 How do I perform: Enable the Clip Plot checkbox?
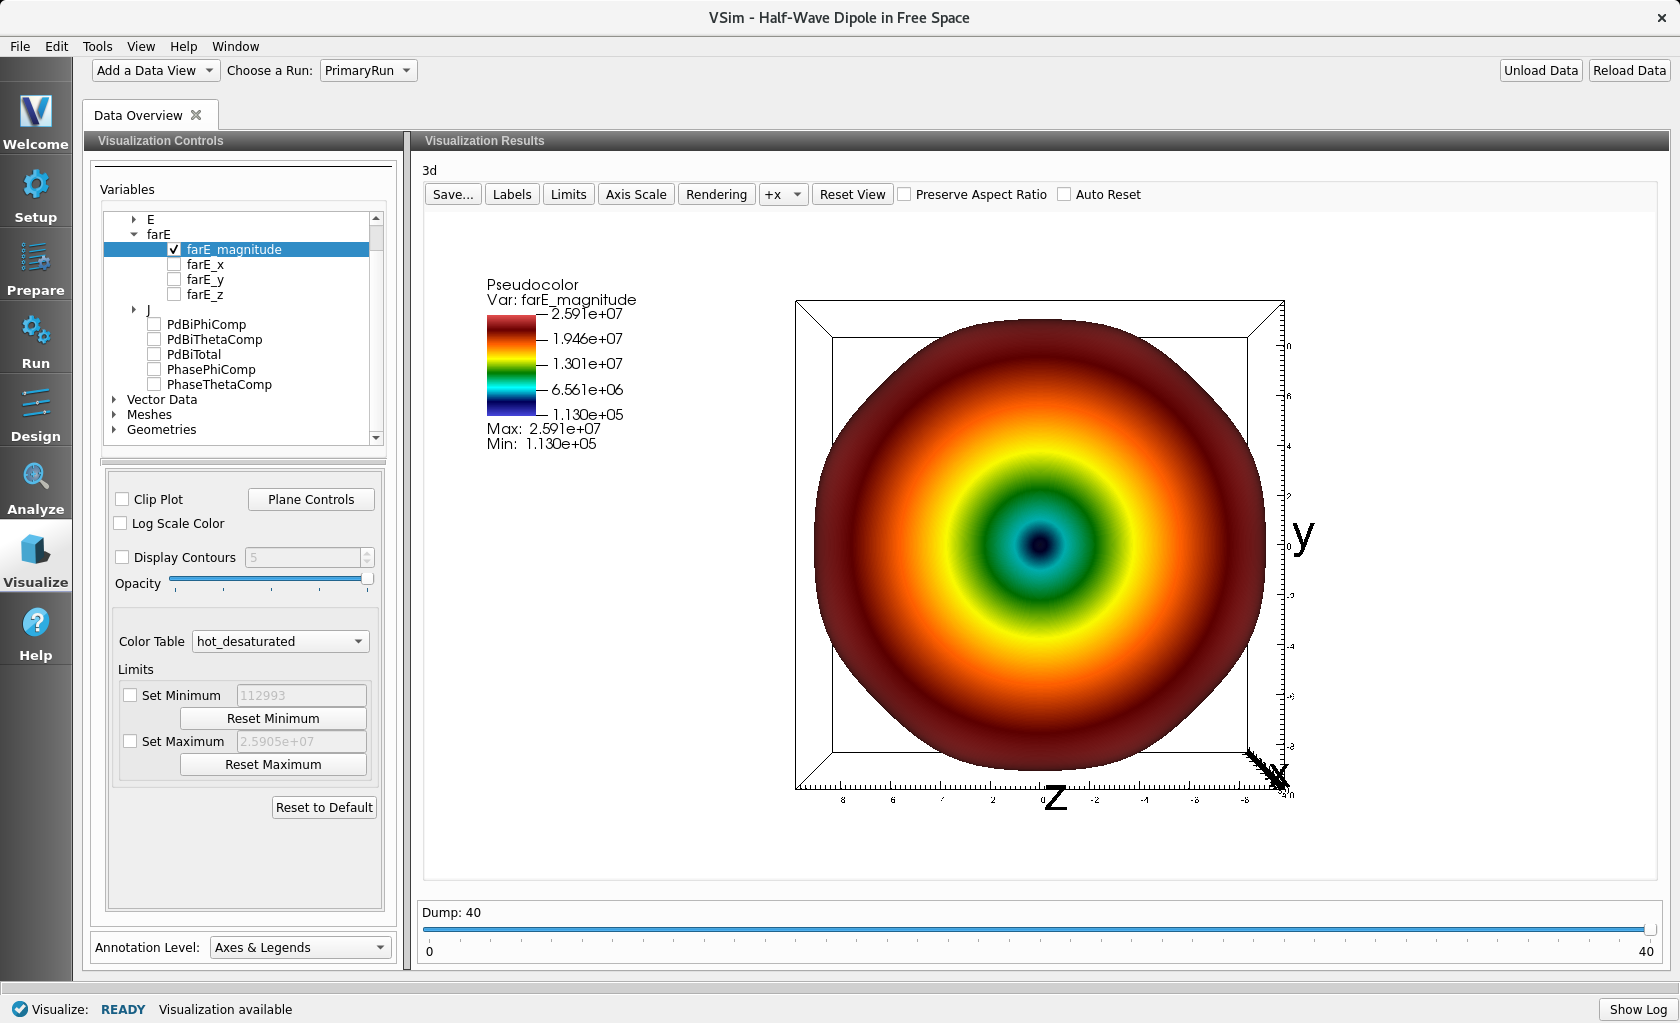tap(122, 499)
